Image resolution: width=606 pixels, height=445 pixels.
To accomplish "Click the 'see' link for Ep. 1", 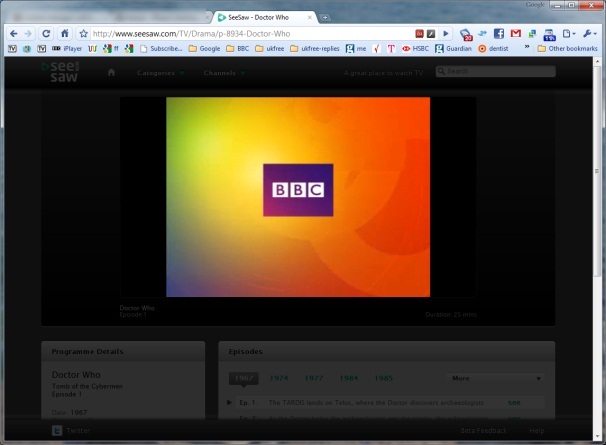I will pos(514,402).
